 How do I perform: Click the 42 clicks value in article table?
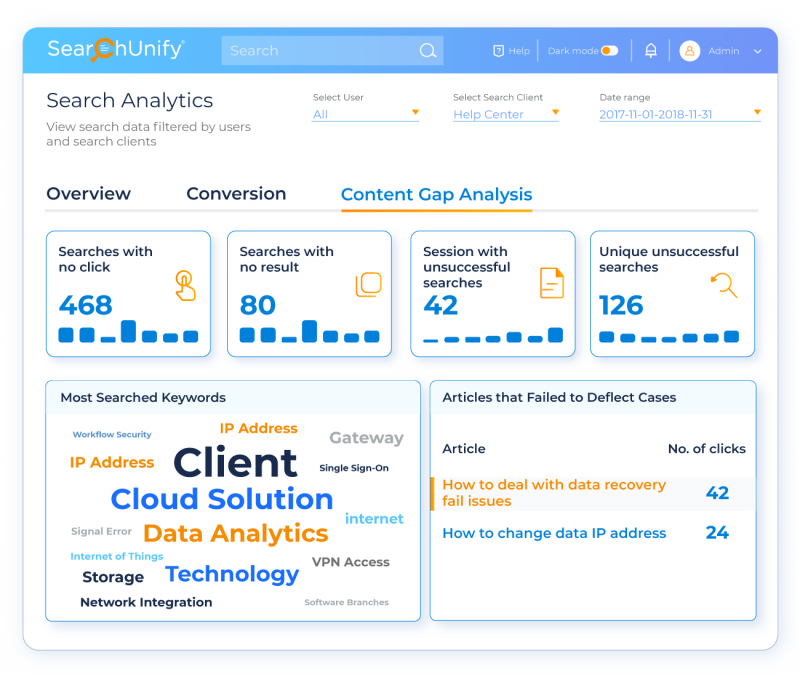(x=717, y=493)
